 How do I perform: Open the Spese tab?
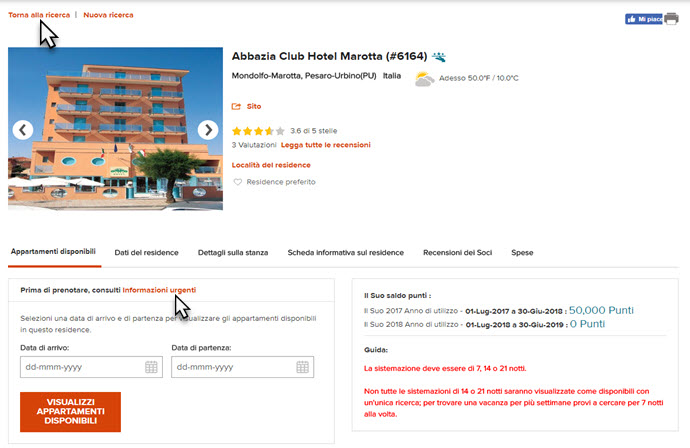(x=522, y=253)
